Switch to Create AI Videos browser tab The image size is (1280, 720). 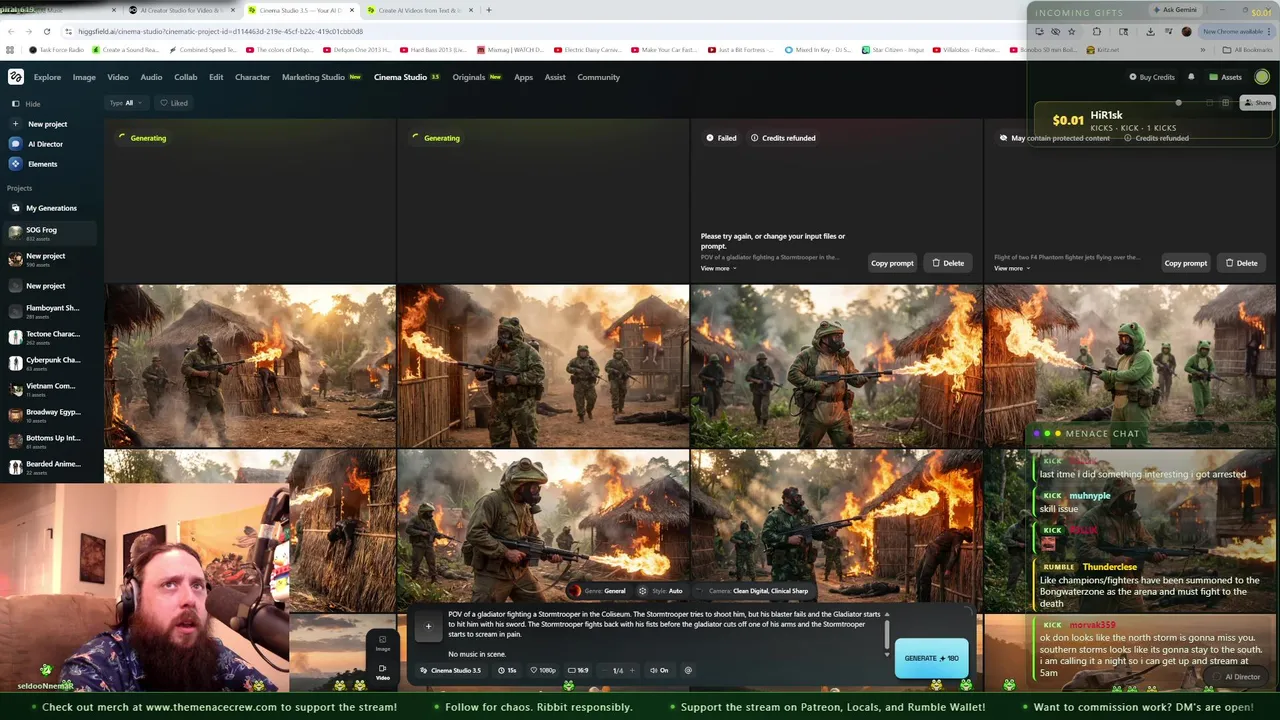[418, 10]
